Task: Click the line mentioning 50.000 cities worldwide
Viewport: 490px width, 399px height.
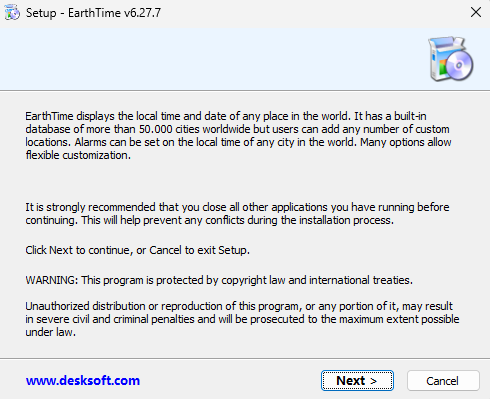Action: (237, 129)
